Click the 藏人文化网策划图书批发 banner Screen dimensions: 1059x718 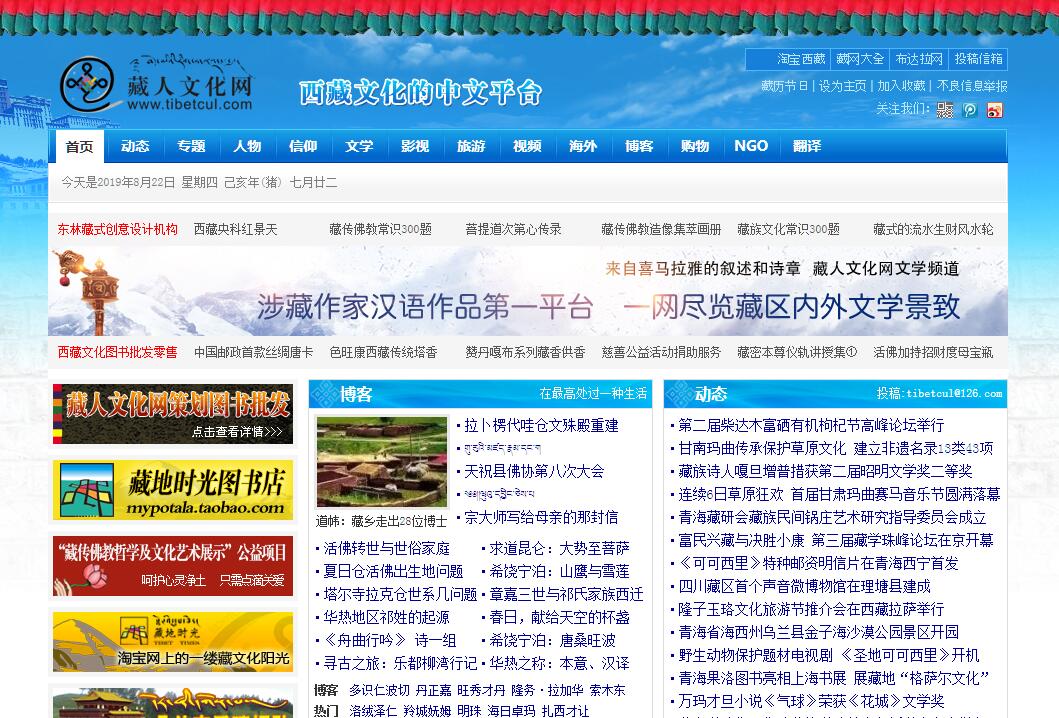(x=173, y=414)
